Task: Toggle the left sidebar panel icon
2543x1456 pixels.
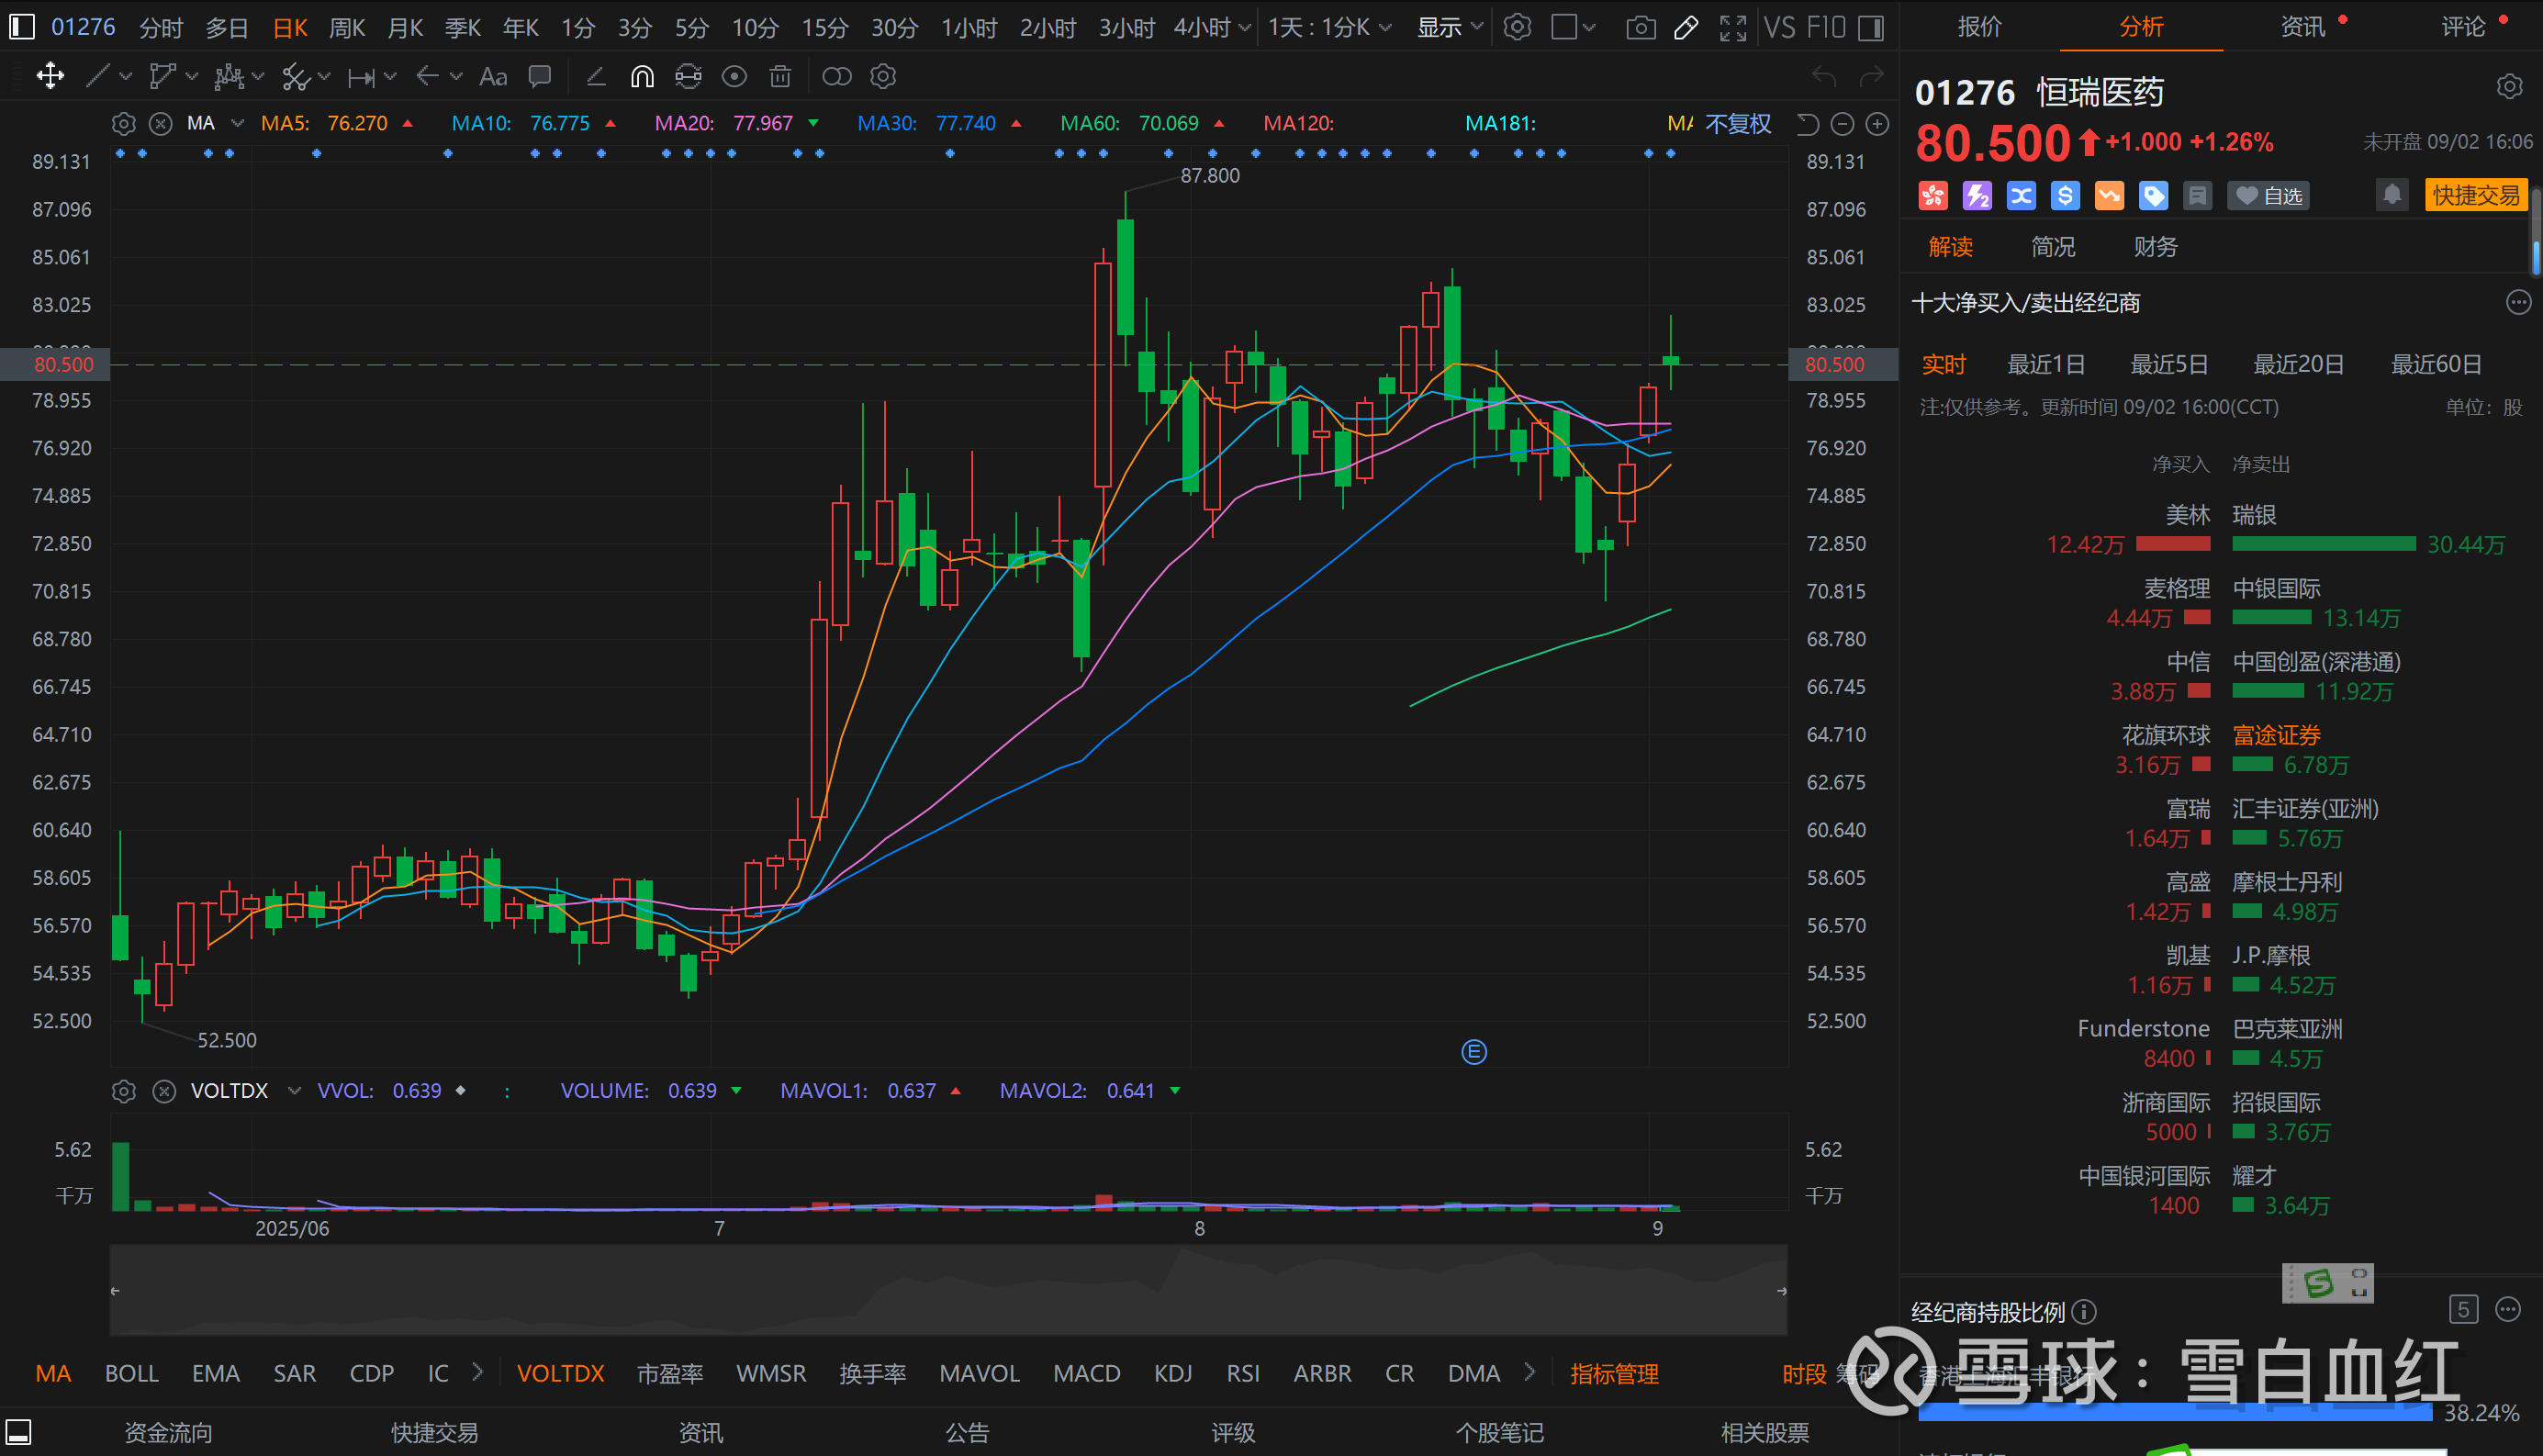Action: pyautogui.click(x=21, y=27)
